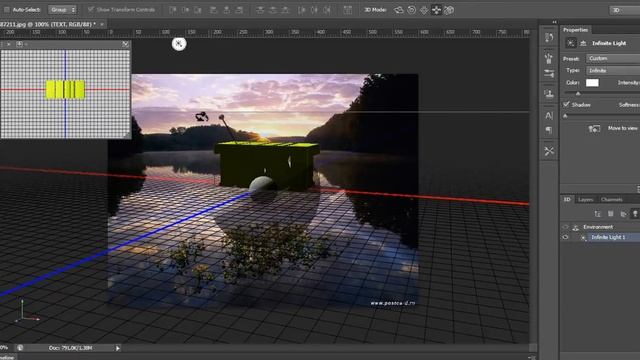This screenshot has height=360, width=640.
Task: Click the Distribute vertical centers icon
Action: pos(273,10)
